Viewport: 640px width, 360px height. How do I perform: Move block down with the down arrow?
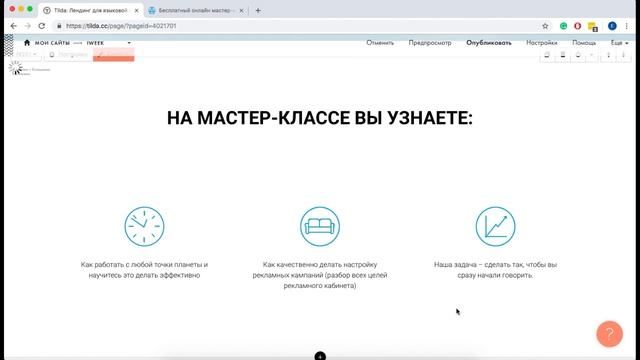(x=624, y=55)
